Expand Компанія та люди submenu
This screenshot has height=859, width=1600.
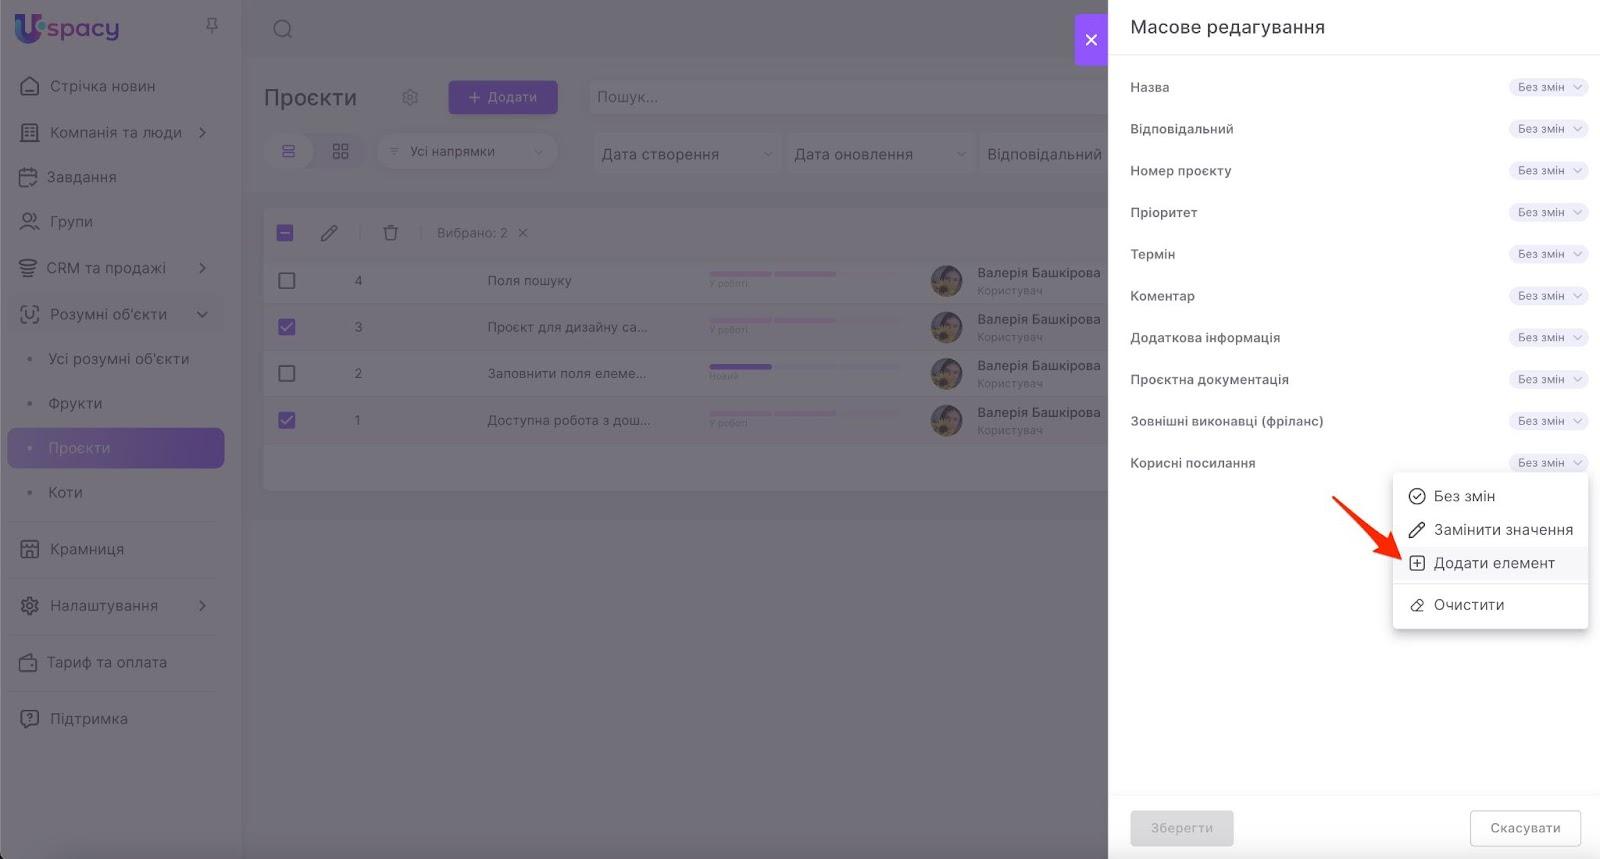(203, 132)
